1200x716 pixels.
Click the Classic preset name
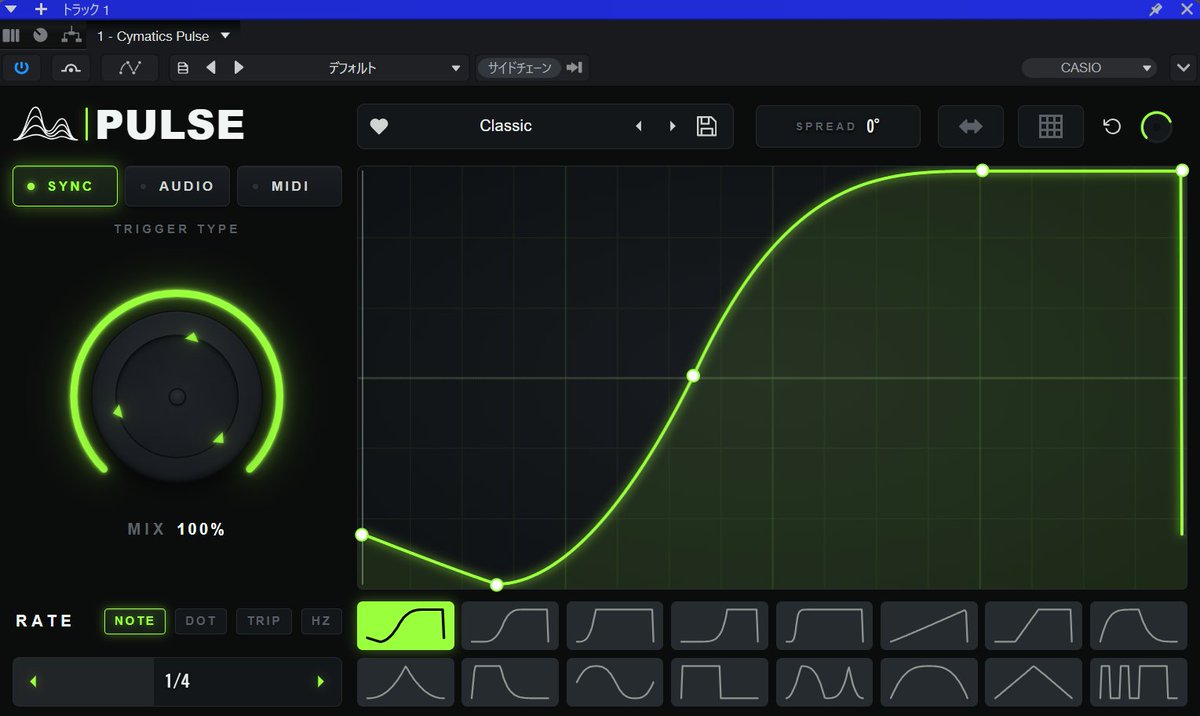(506, 126)
